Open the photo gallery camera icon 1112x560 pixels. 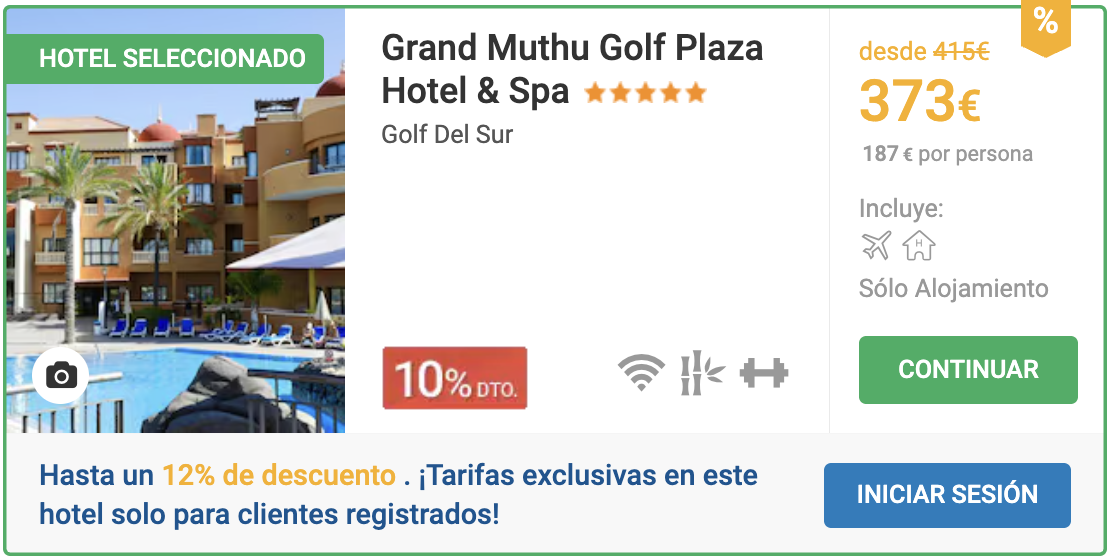61,375
